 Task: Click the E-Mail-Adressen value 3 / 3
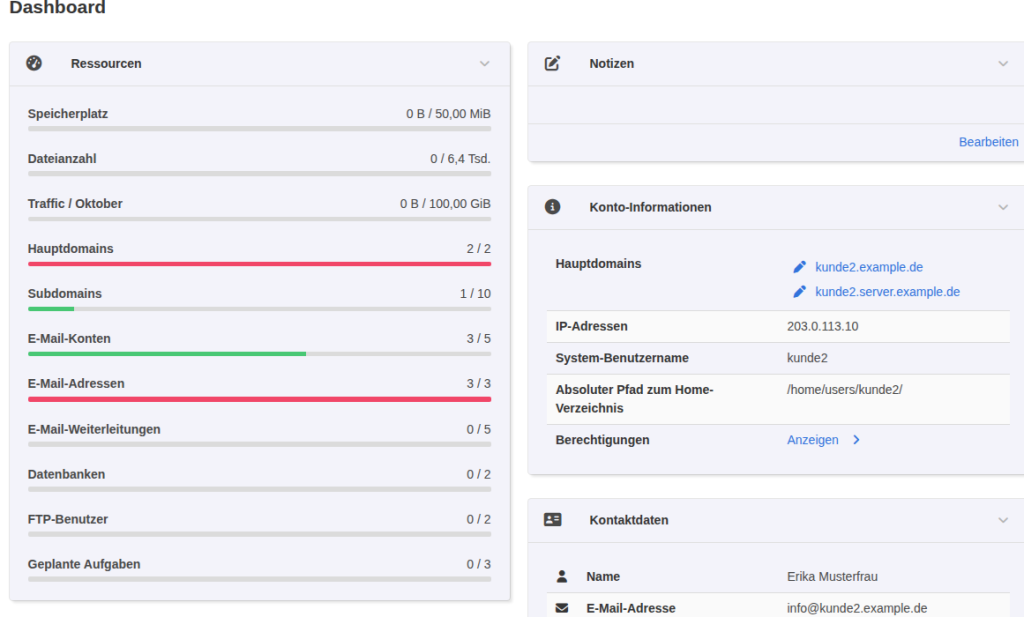(478, 384)
